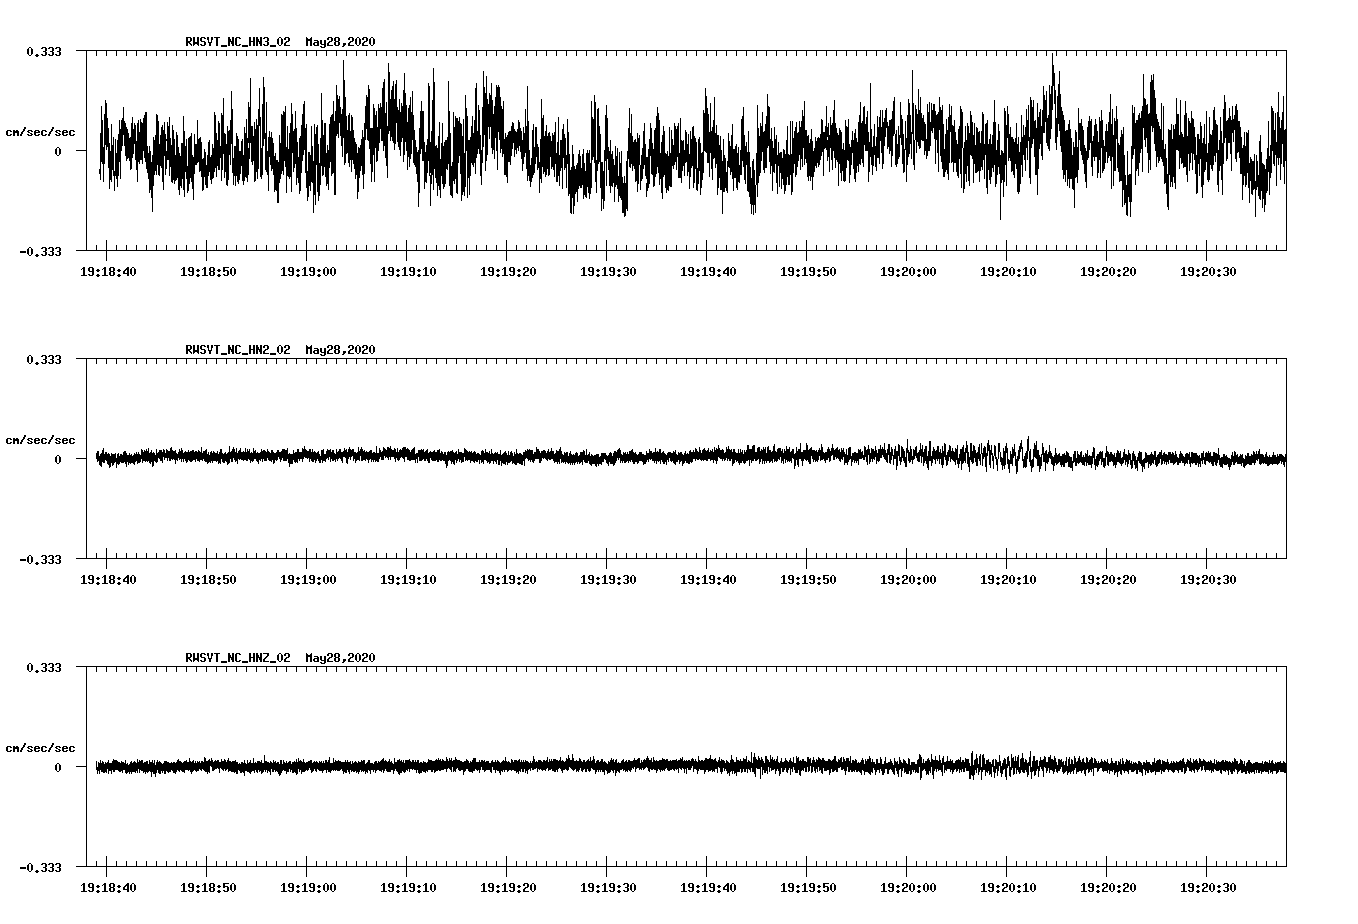The height and width of the screenshot is (924, 1358).
Task: Pick 19:19:10 time label on HN3 plot
Action: coord(407,272)
